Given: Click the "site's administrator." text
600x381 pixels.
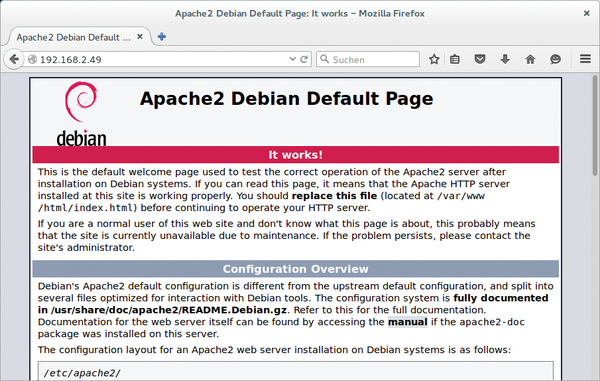Looking at the screenshot, I should pyautogui.click(x=86, y=247).
